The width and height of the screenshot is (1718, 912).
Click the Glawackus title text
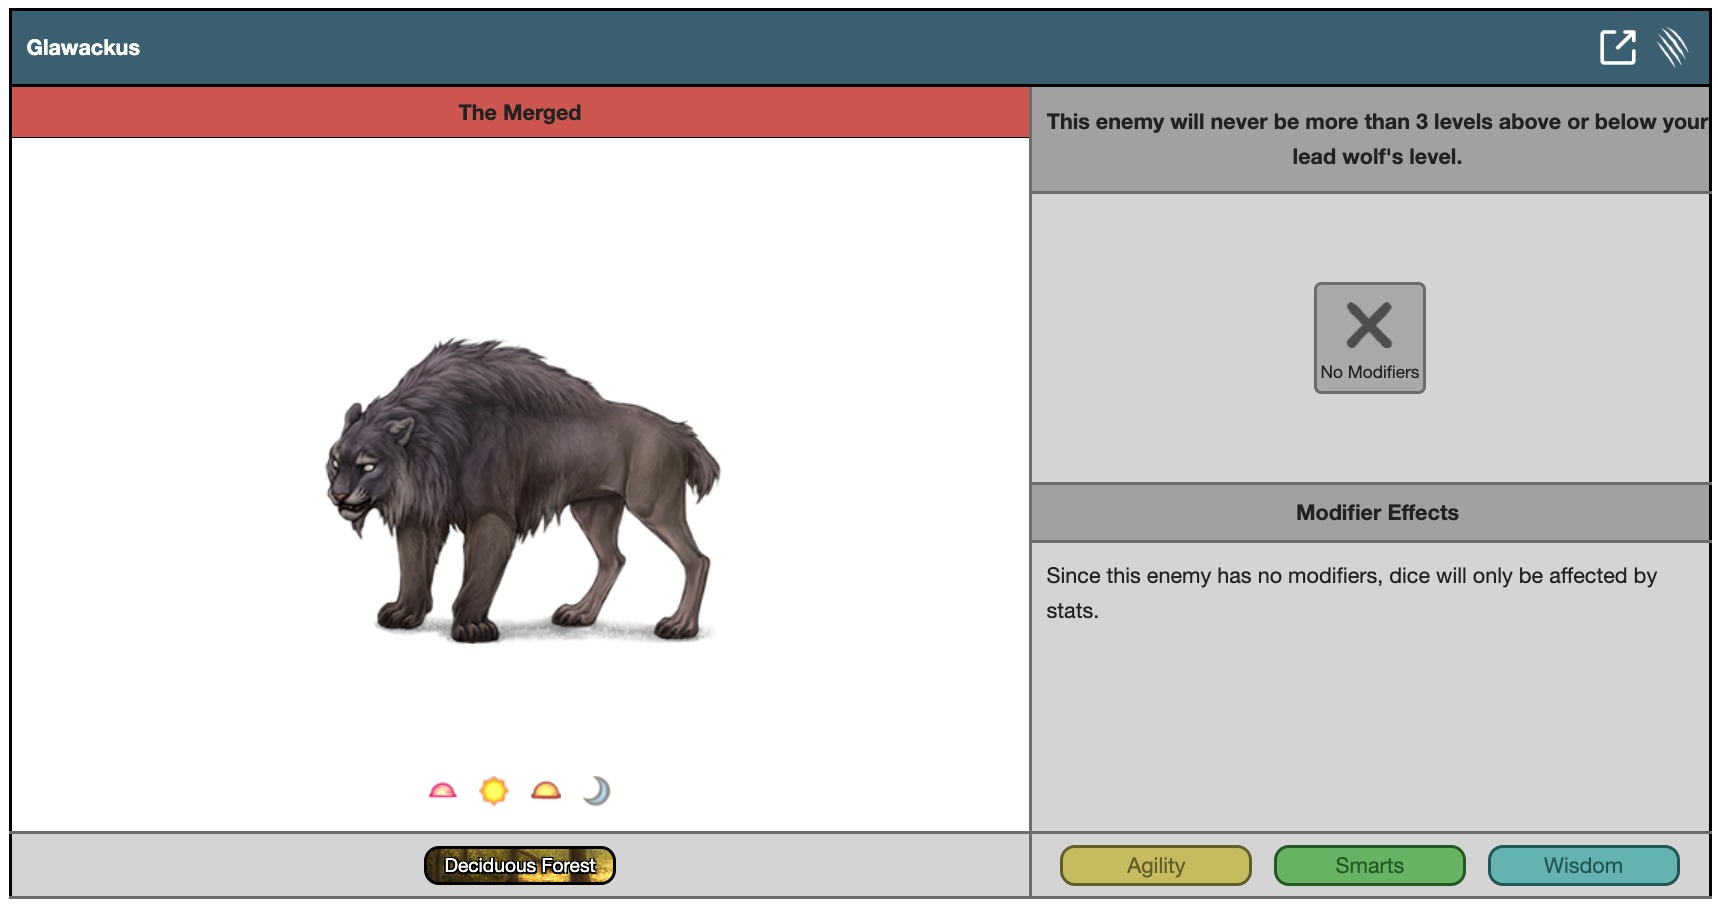(x=83, y=48)
